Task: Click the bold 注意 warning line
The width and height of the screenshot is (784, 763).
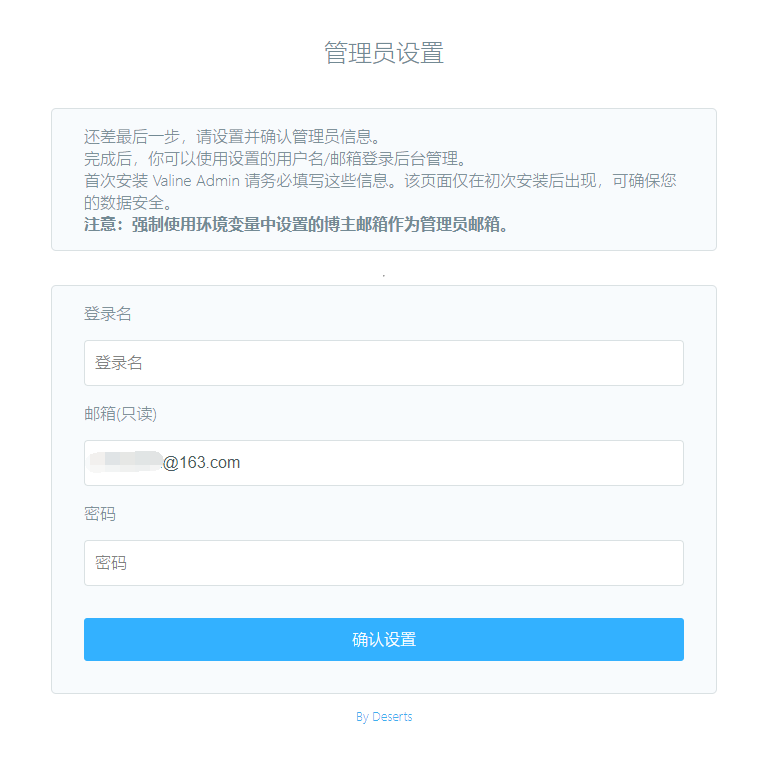Action: [x=297, y=224]
